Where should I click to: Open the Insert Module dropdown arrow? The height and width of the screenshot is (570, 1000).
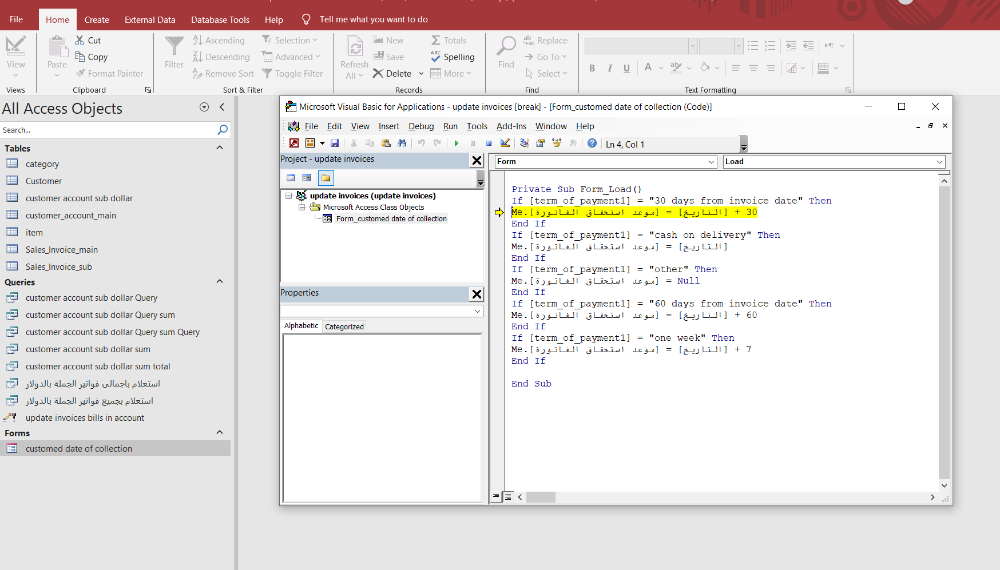322,143
